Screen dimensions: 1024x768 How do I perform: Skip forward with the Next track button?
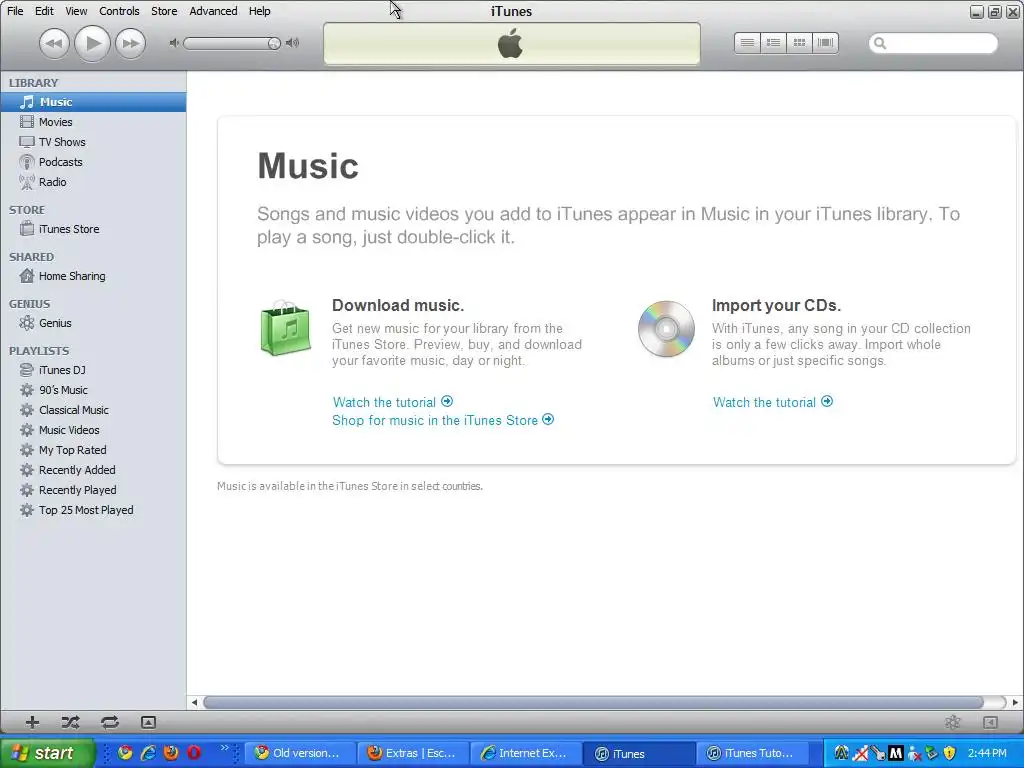pos(131,44)
